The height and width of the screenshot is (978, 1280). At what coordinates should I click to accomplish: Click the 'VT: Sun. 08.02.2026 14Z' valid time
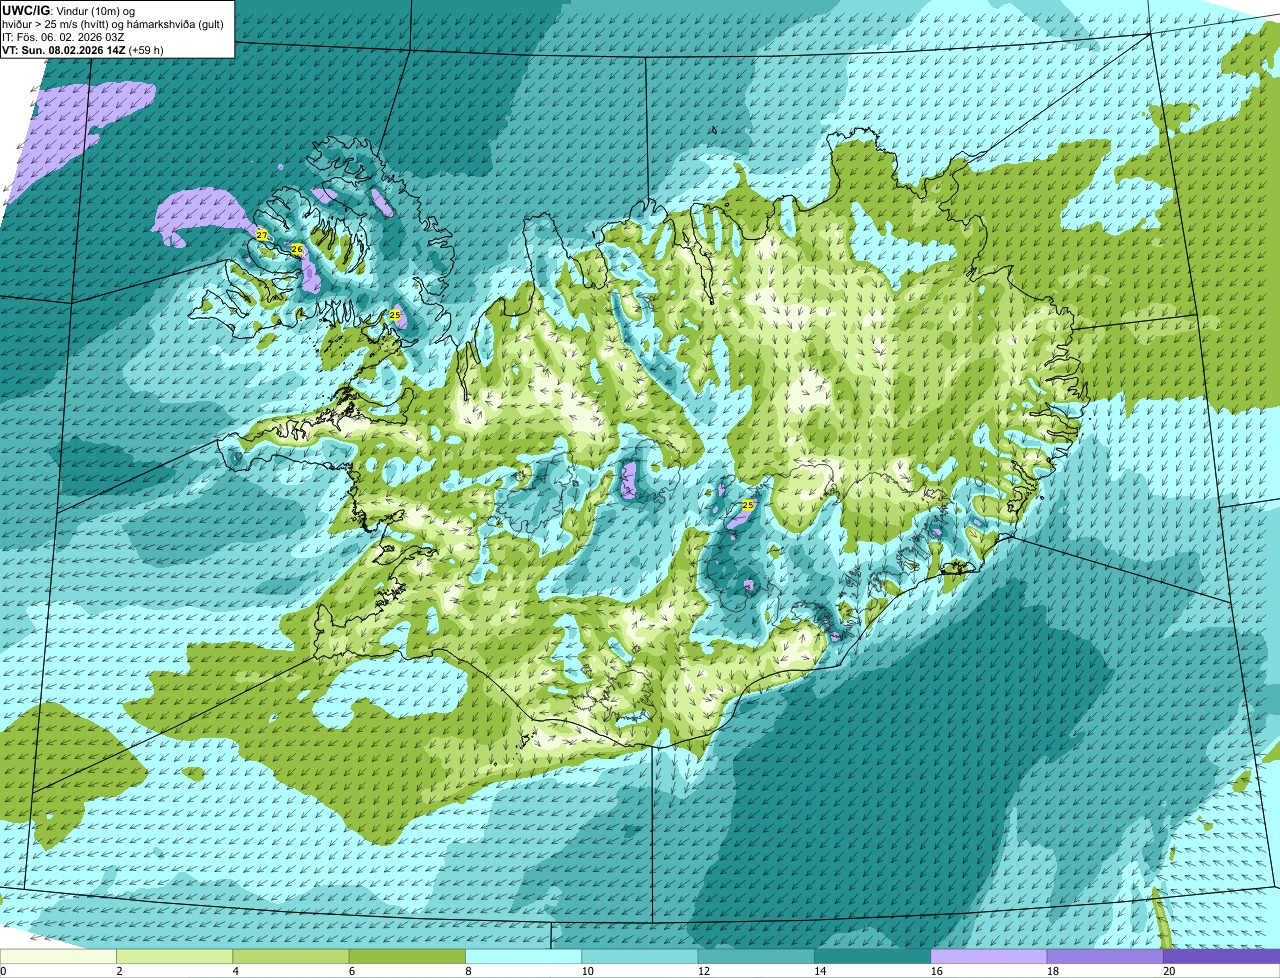62,50
